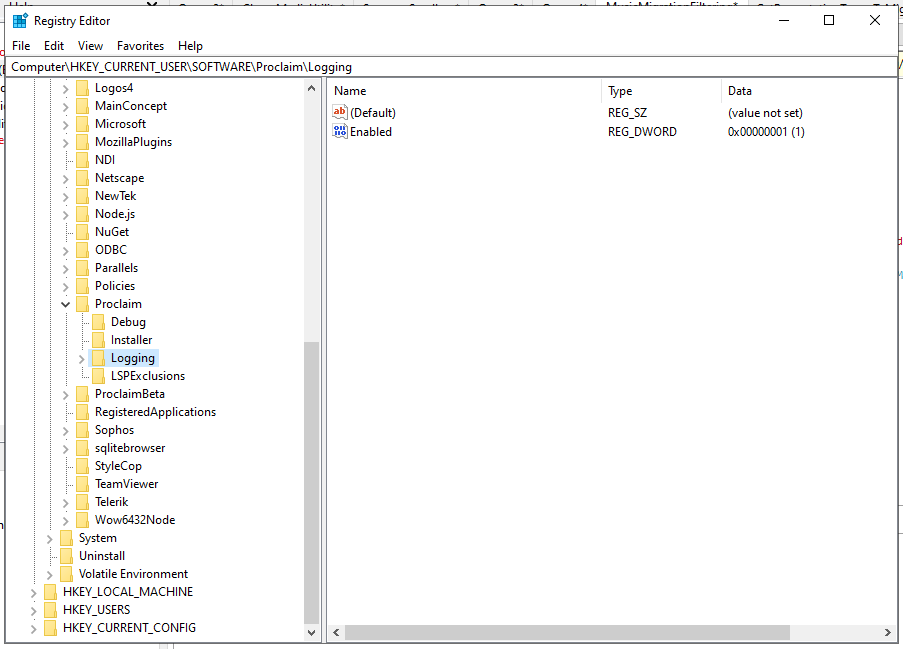Click the Logos4 folder icon
The height and width of the screenshot is (649, 903).
[x=83, y=88]
